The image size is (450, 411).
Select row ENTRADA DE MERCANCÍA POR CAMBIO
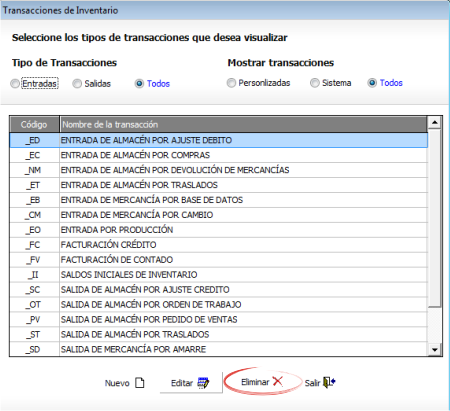coord(219,215)
